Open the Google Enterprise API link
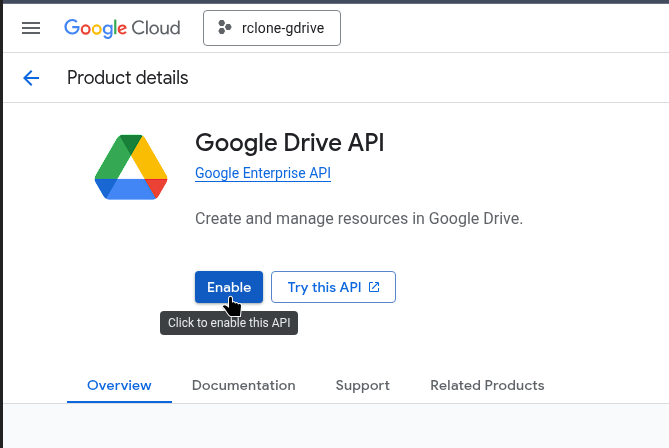 pyautogui.click(x=262, y=173)
